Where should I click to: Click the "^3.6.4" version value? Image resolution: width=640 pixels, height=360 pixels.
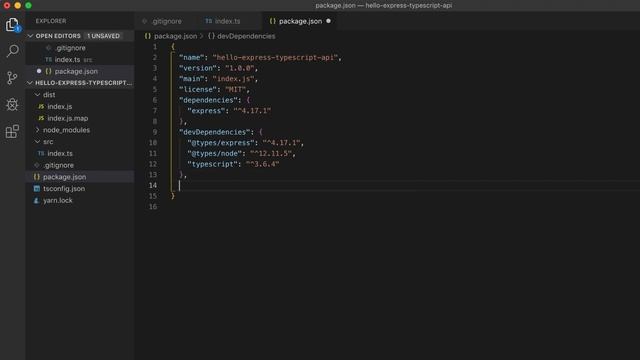(262, 164)
